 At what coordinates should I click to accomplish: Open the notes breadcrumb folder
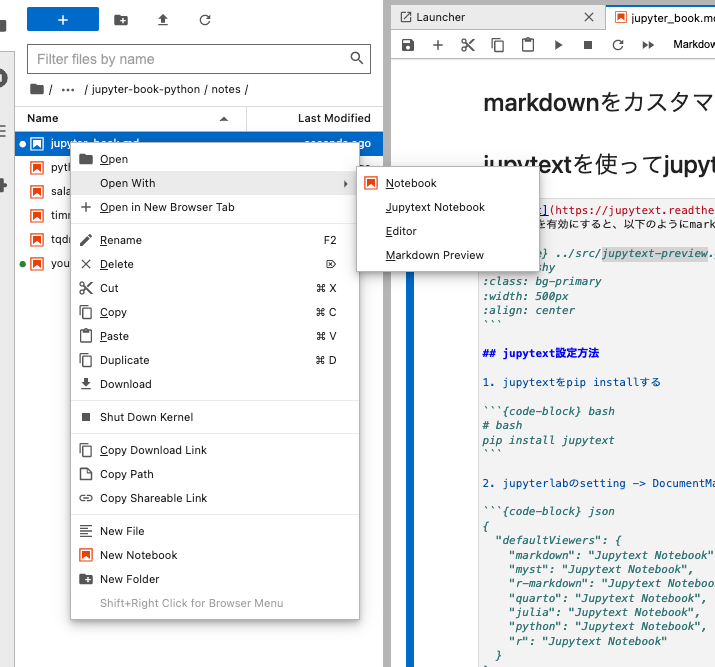pyautogui.click(x=226, y=89)
